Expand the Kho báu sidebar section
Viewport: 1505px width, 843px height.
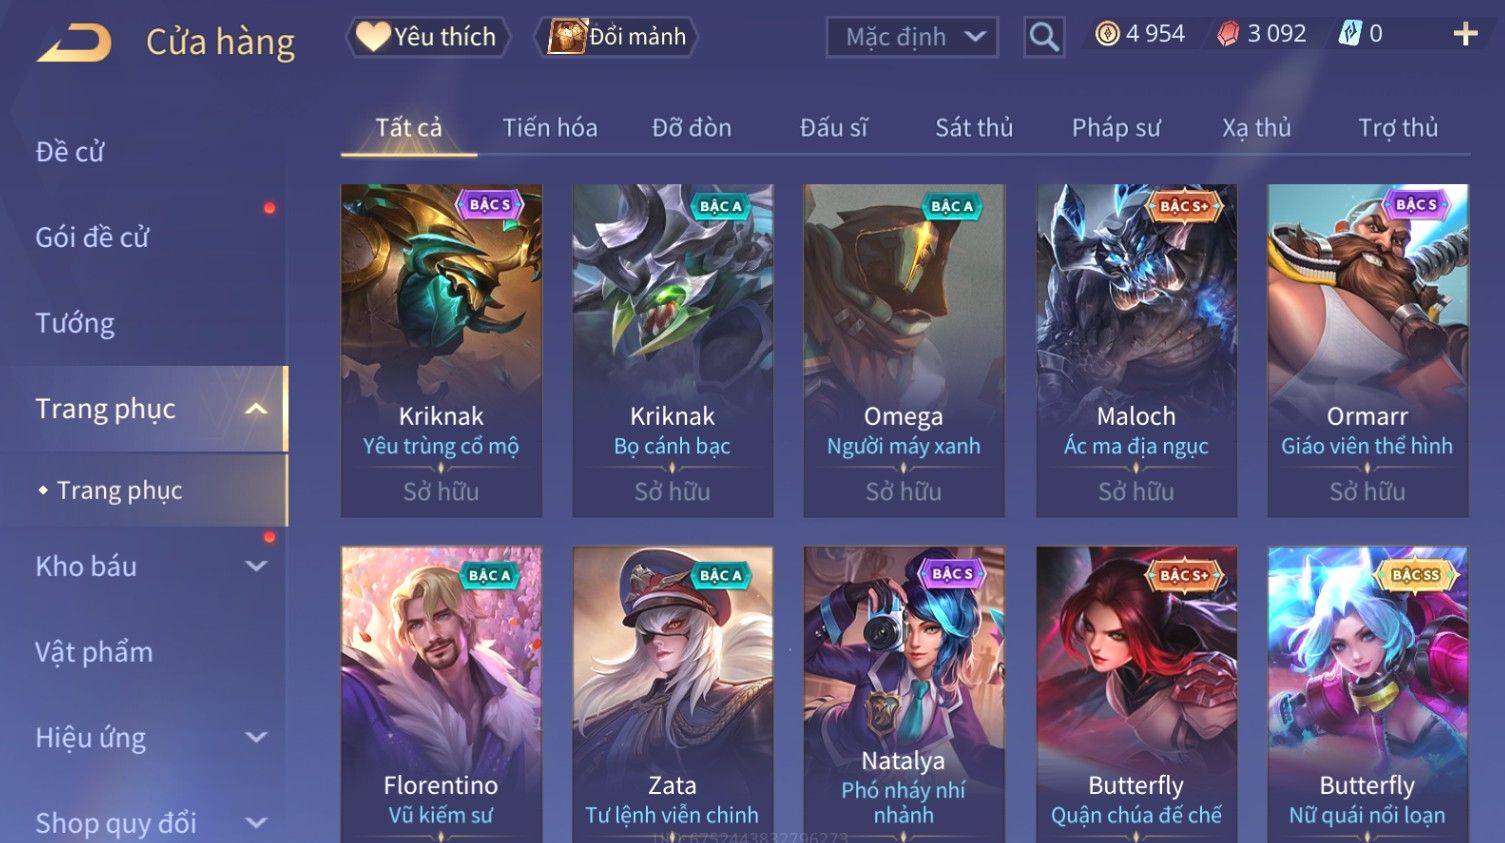click(x=256, y=566)
